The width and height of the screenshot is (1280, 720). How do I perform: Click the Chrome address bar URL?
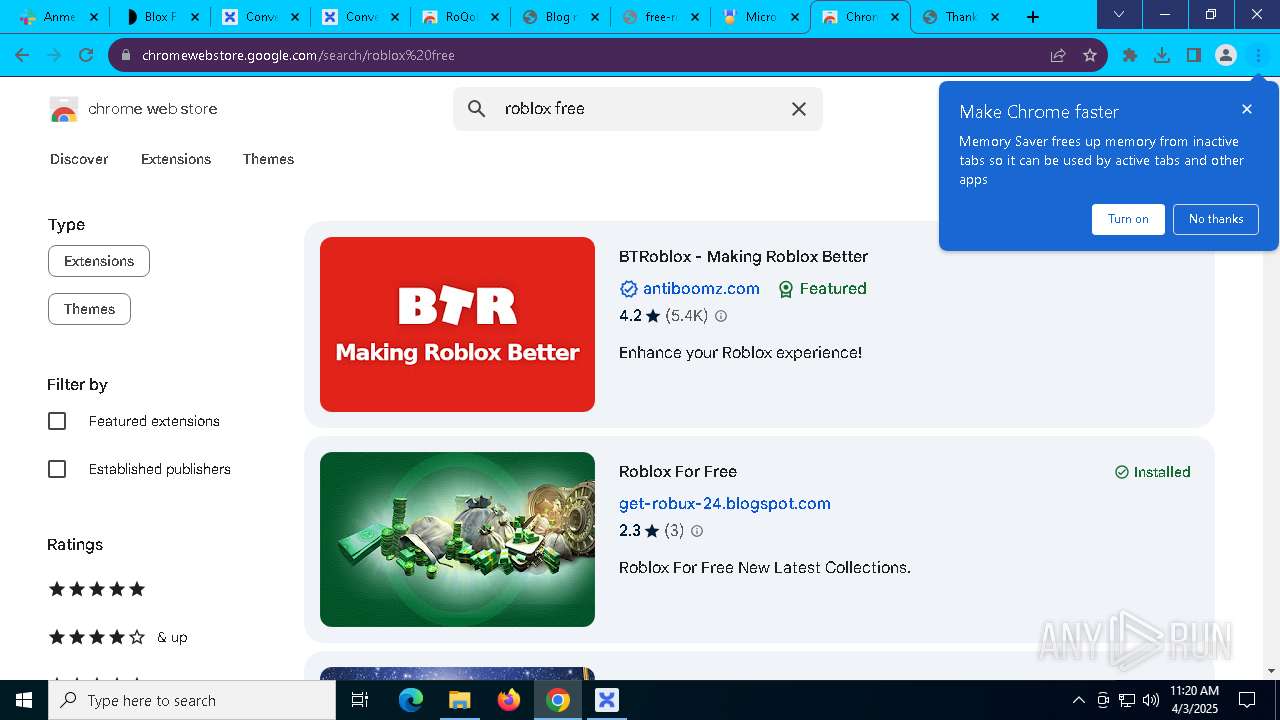click(x=298, y=55)
